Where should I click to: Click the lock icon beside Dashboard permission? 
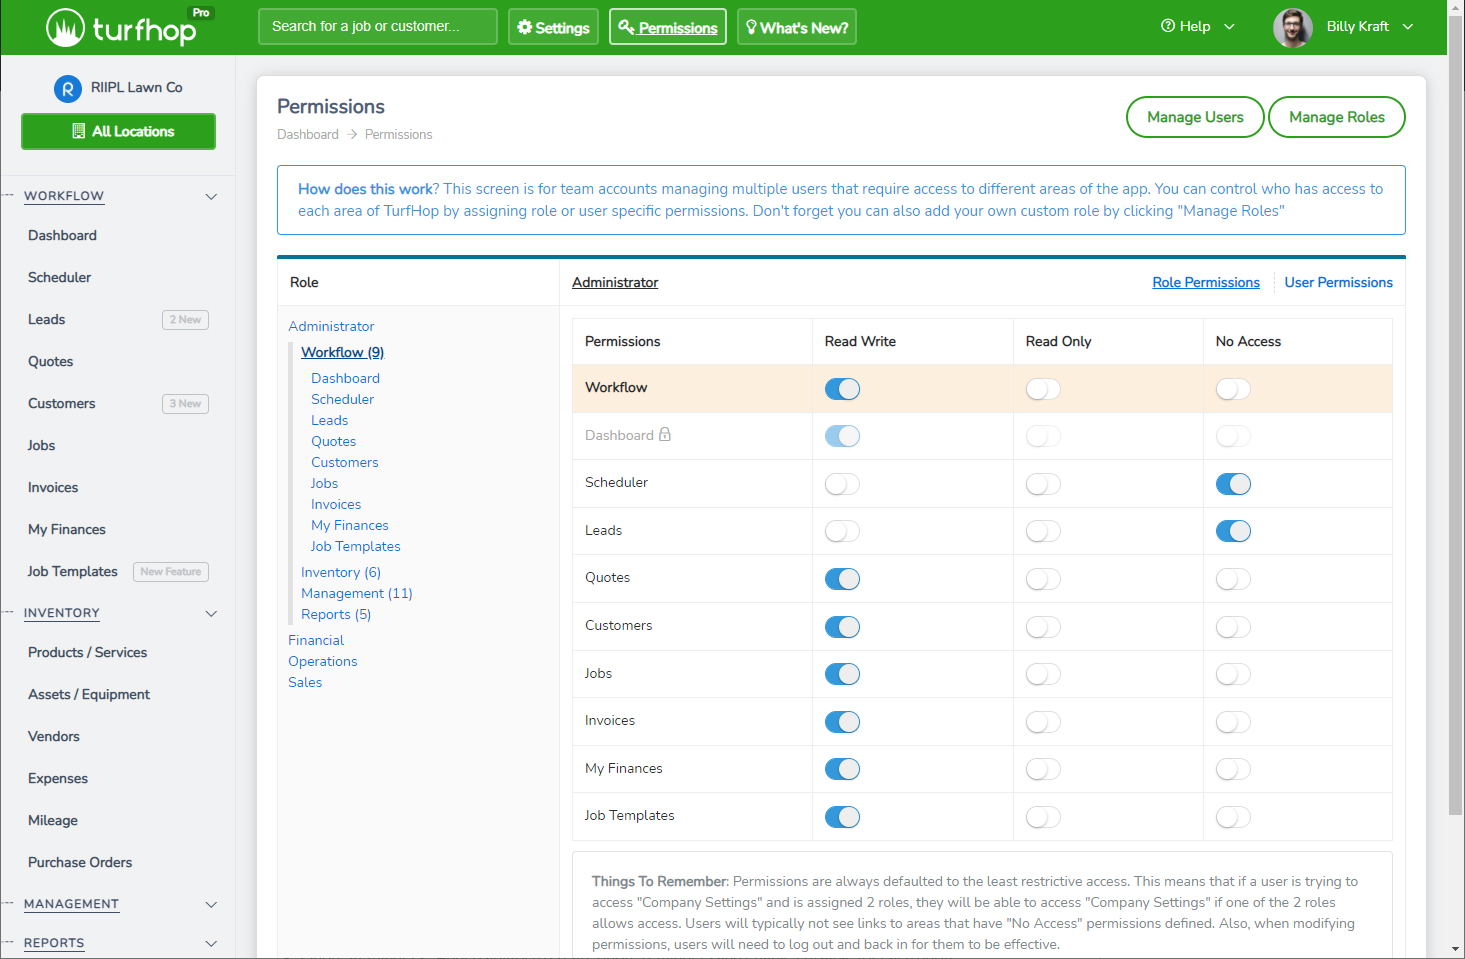click(x=665, y=435)
